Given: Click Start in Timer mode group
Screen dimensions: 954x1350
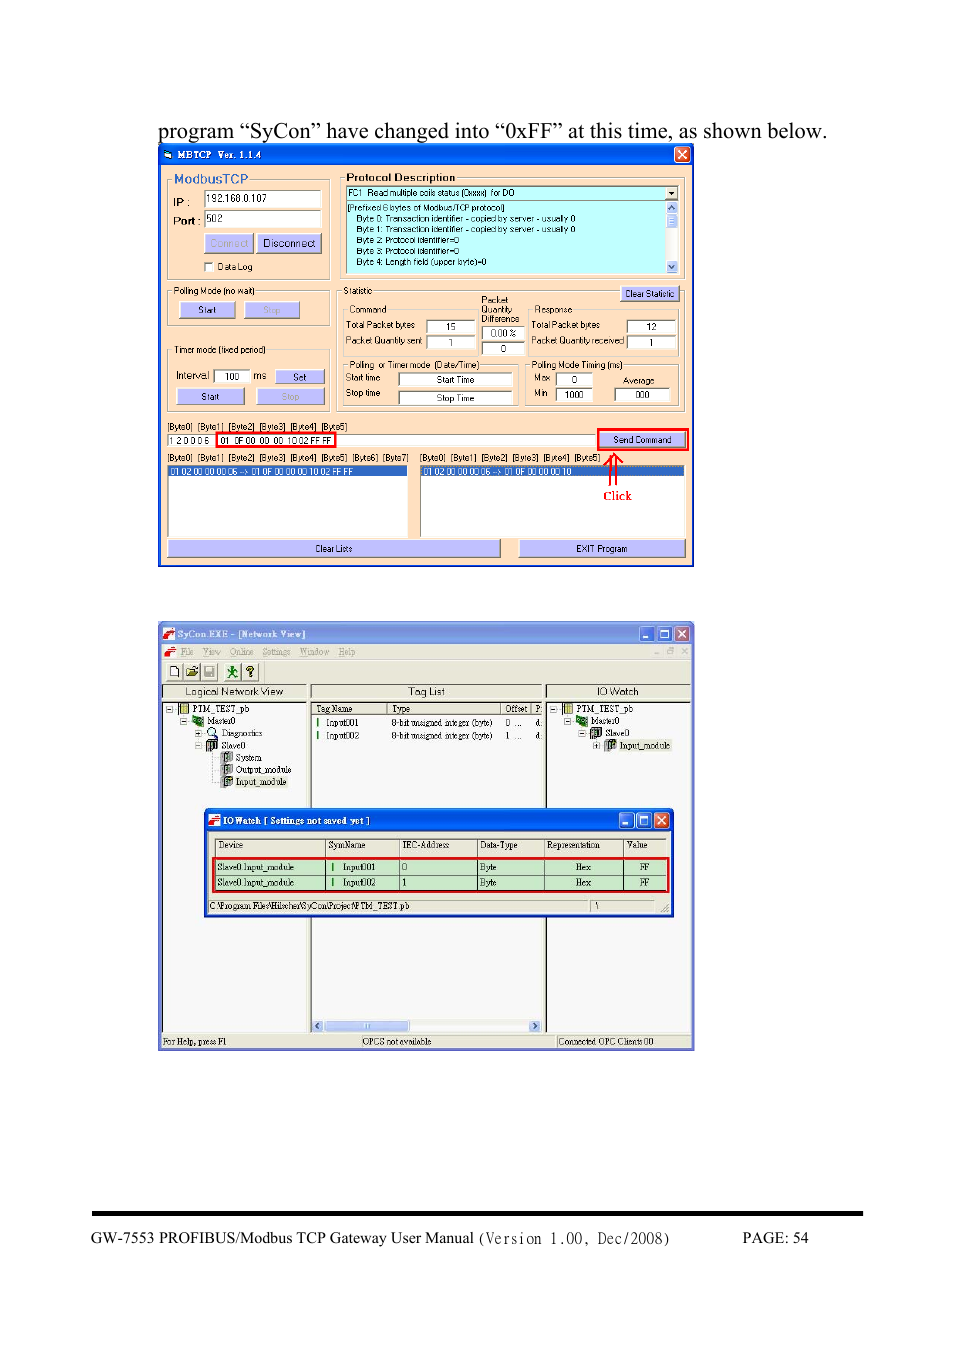Looking at the screenshot, I should coord(210,397).
